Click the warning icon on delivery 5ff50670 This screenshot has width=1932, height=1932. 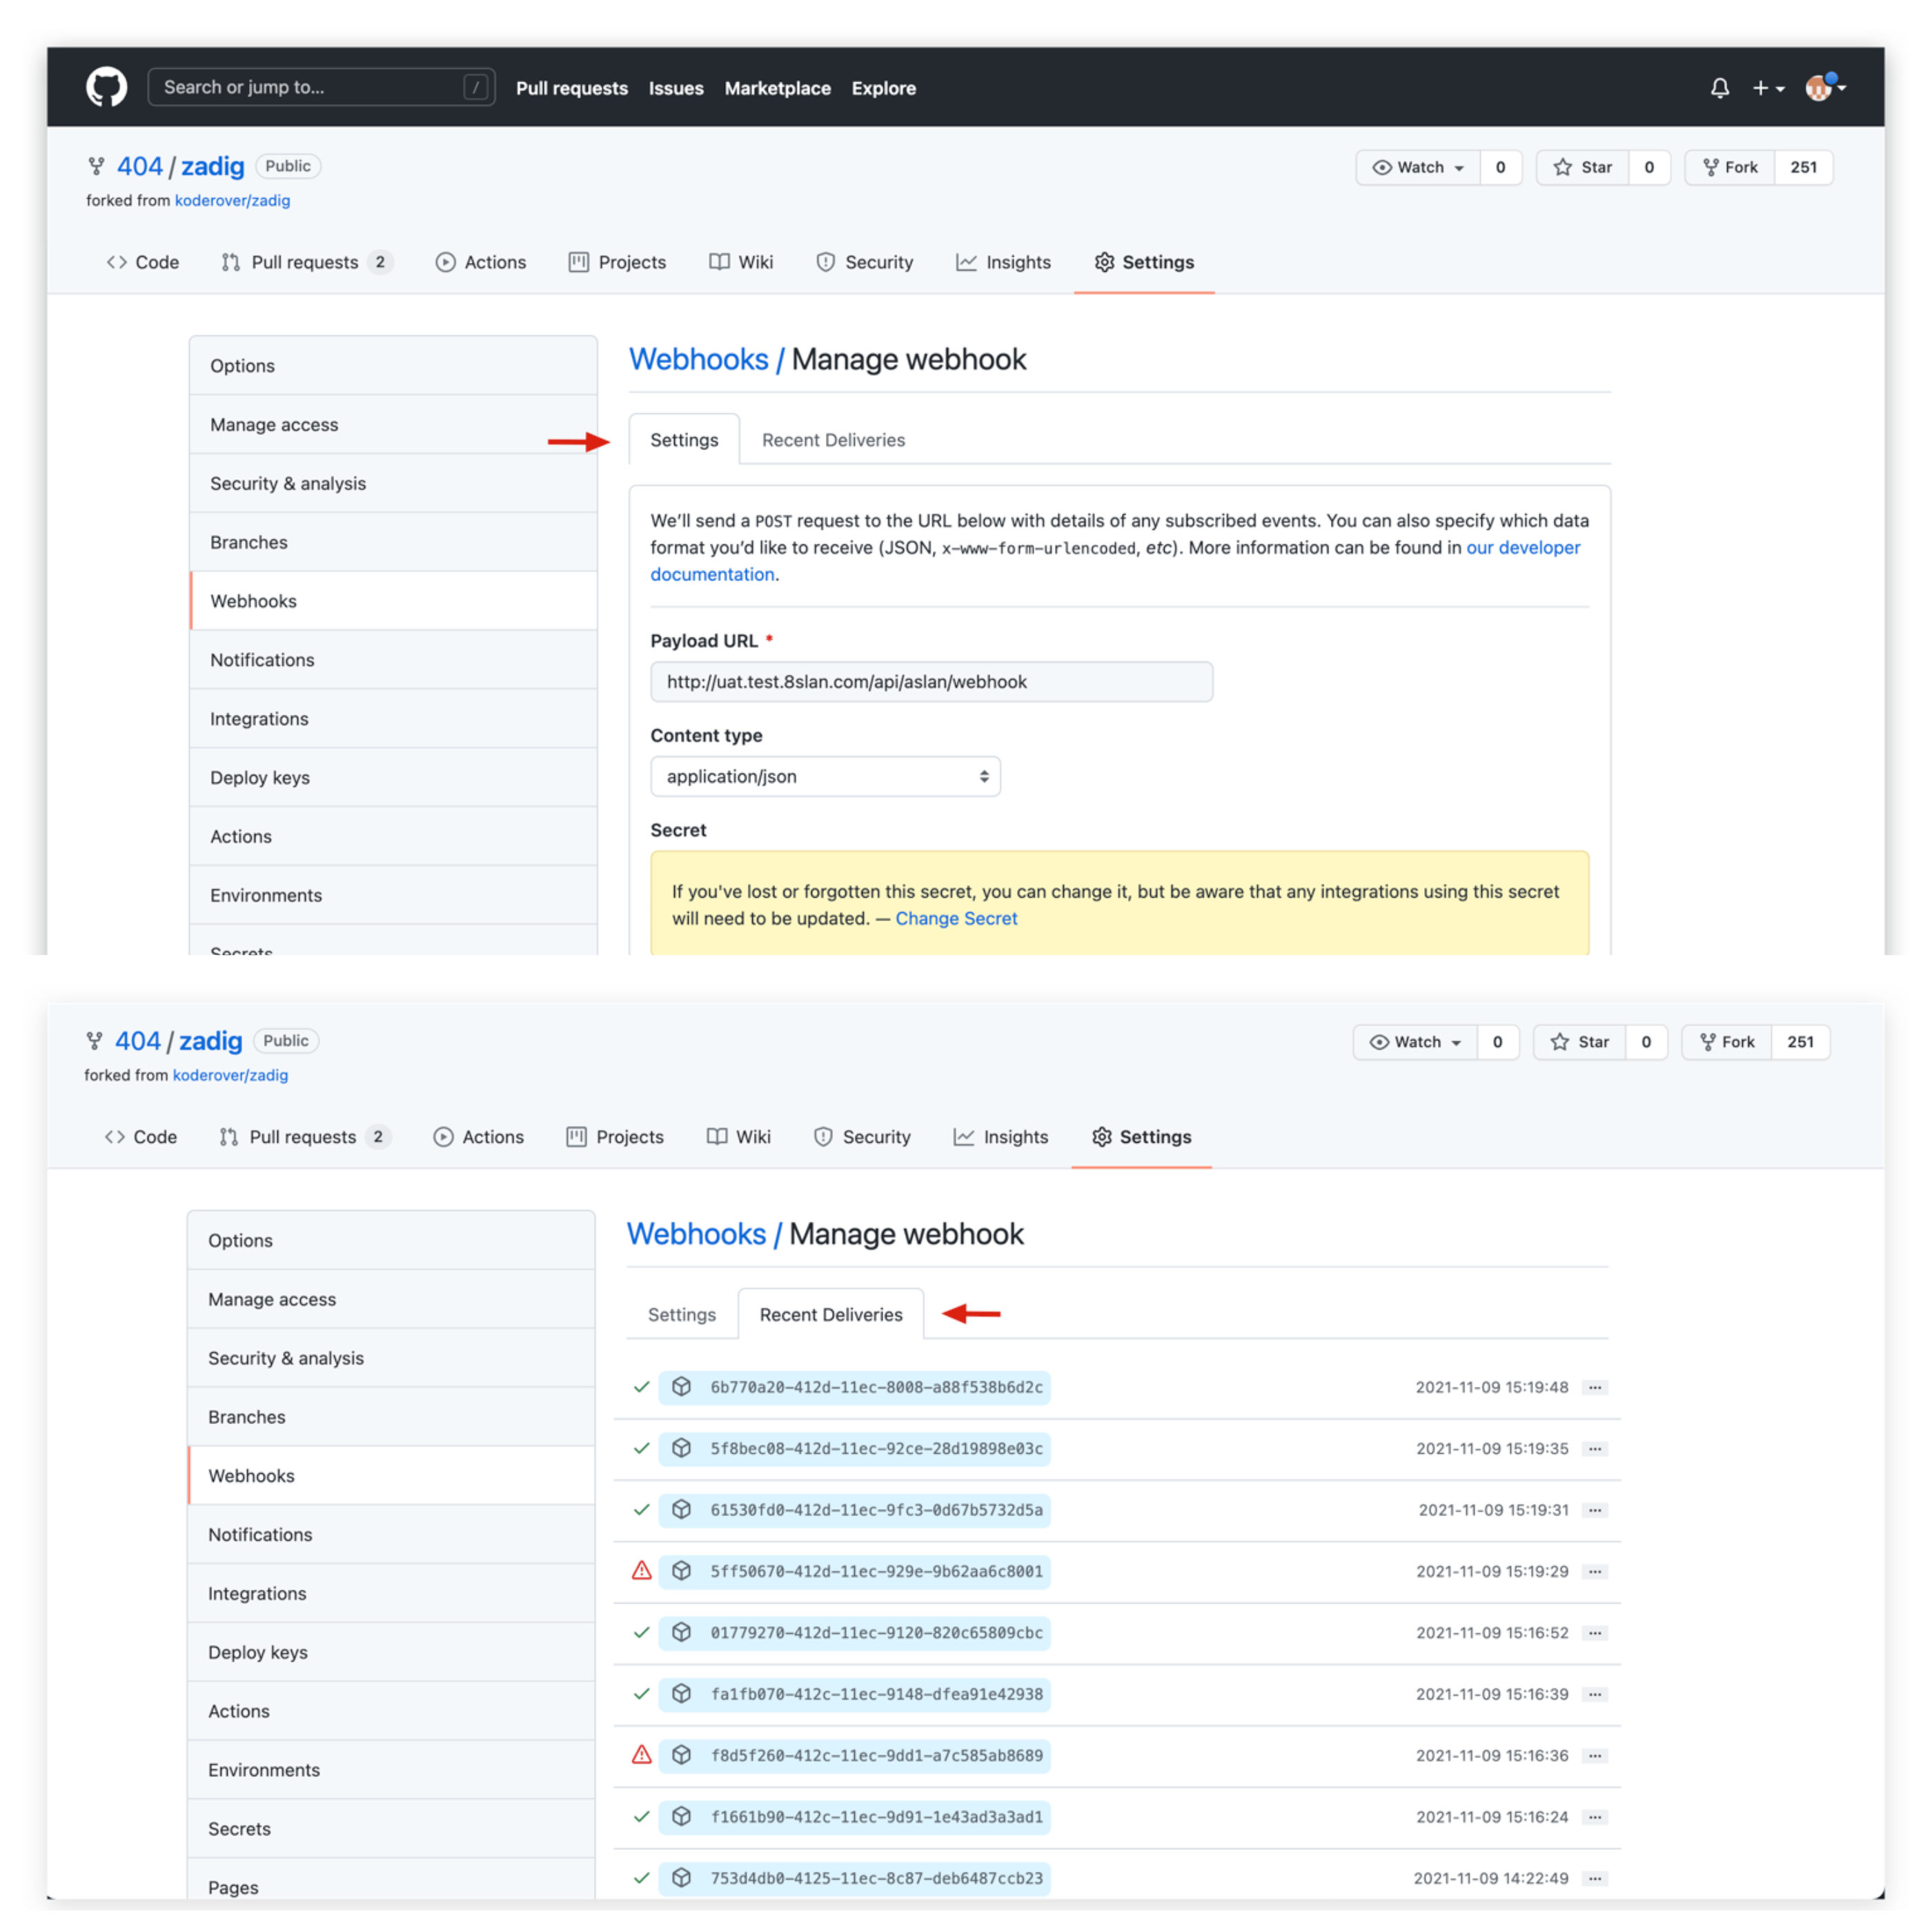pyautogui.click(x=641, y=1571)
